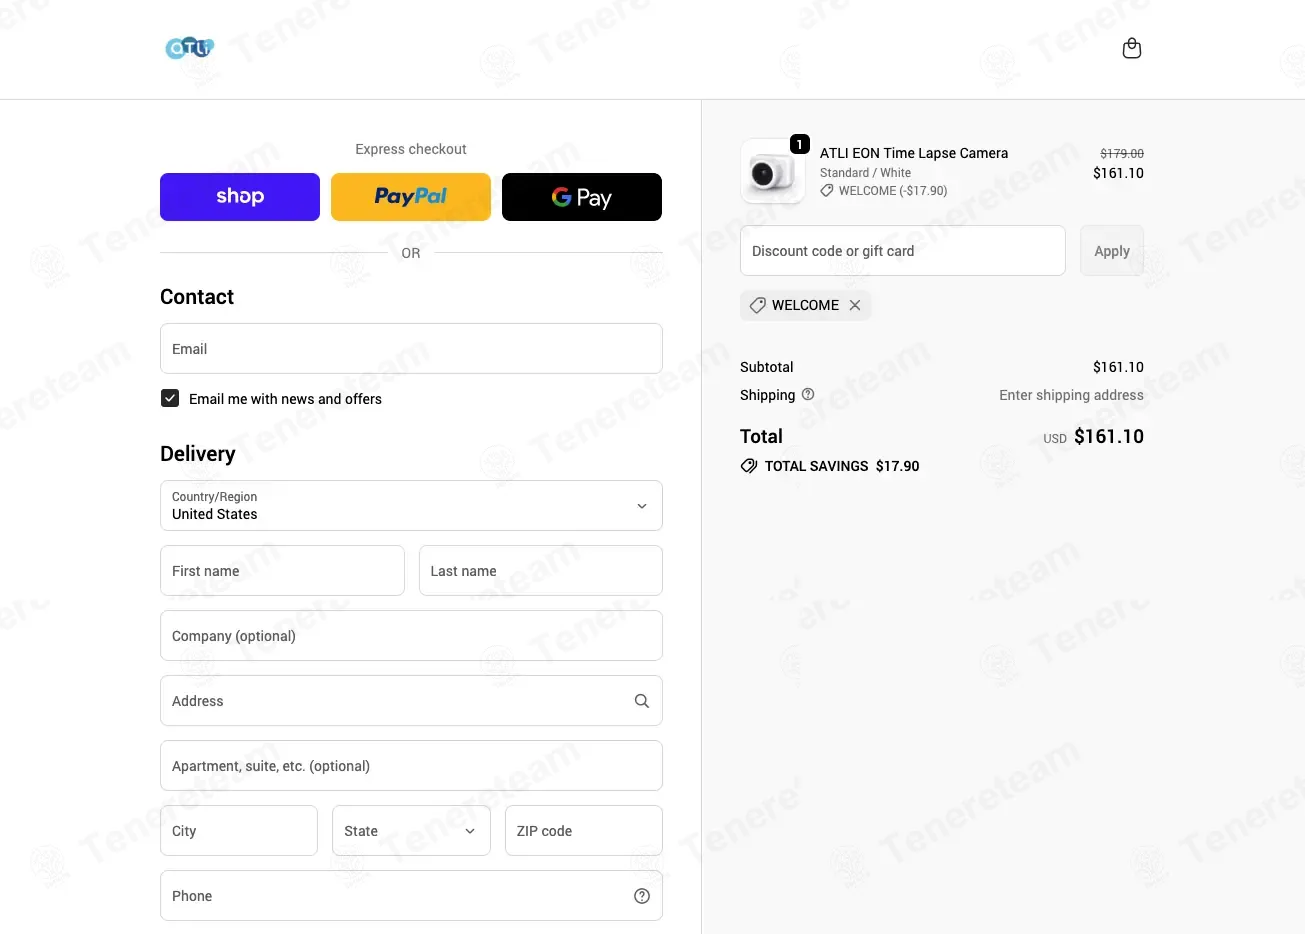
Task: Pay with Shop express checkout
Action: (x=240, y=197)
